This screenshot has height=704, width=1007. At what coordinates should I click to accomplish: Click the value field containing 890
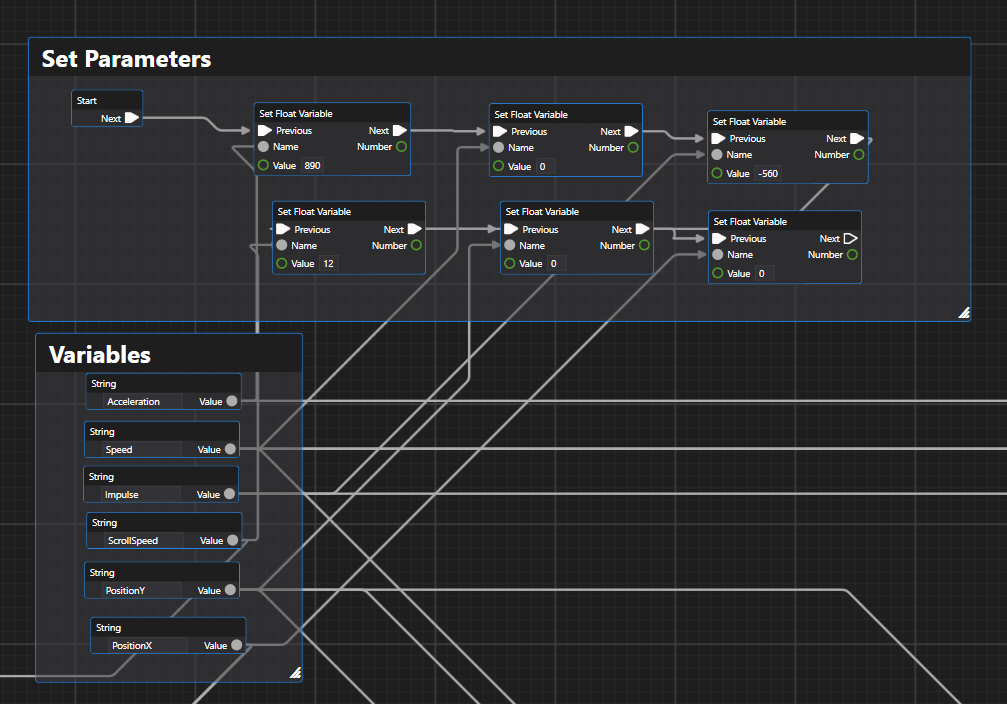click(x=313, y=165)
